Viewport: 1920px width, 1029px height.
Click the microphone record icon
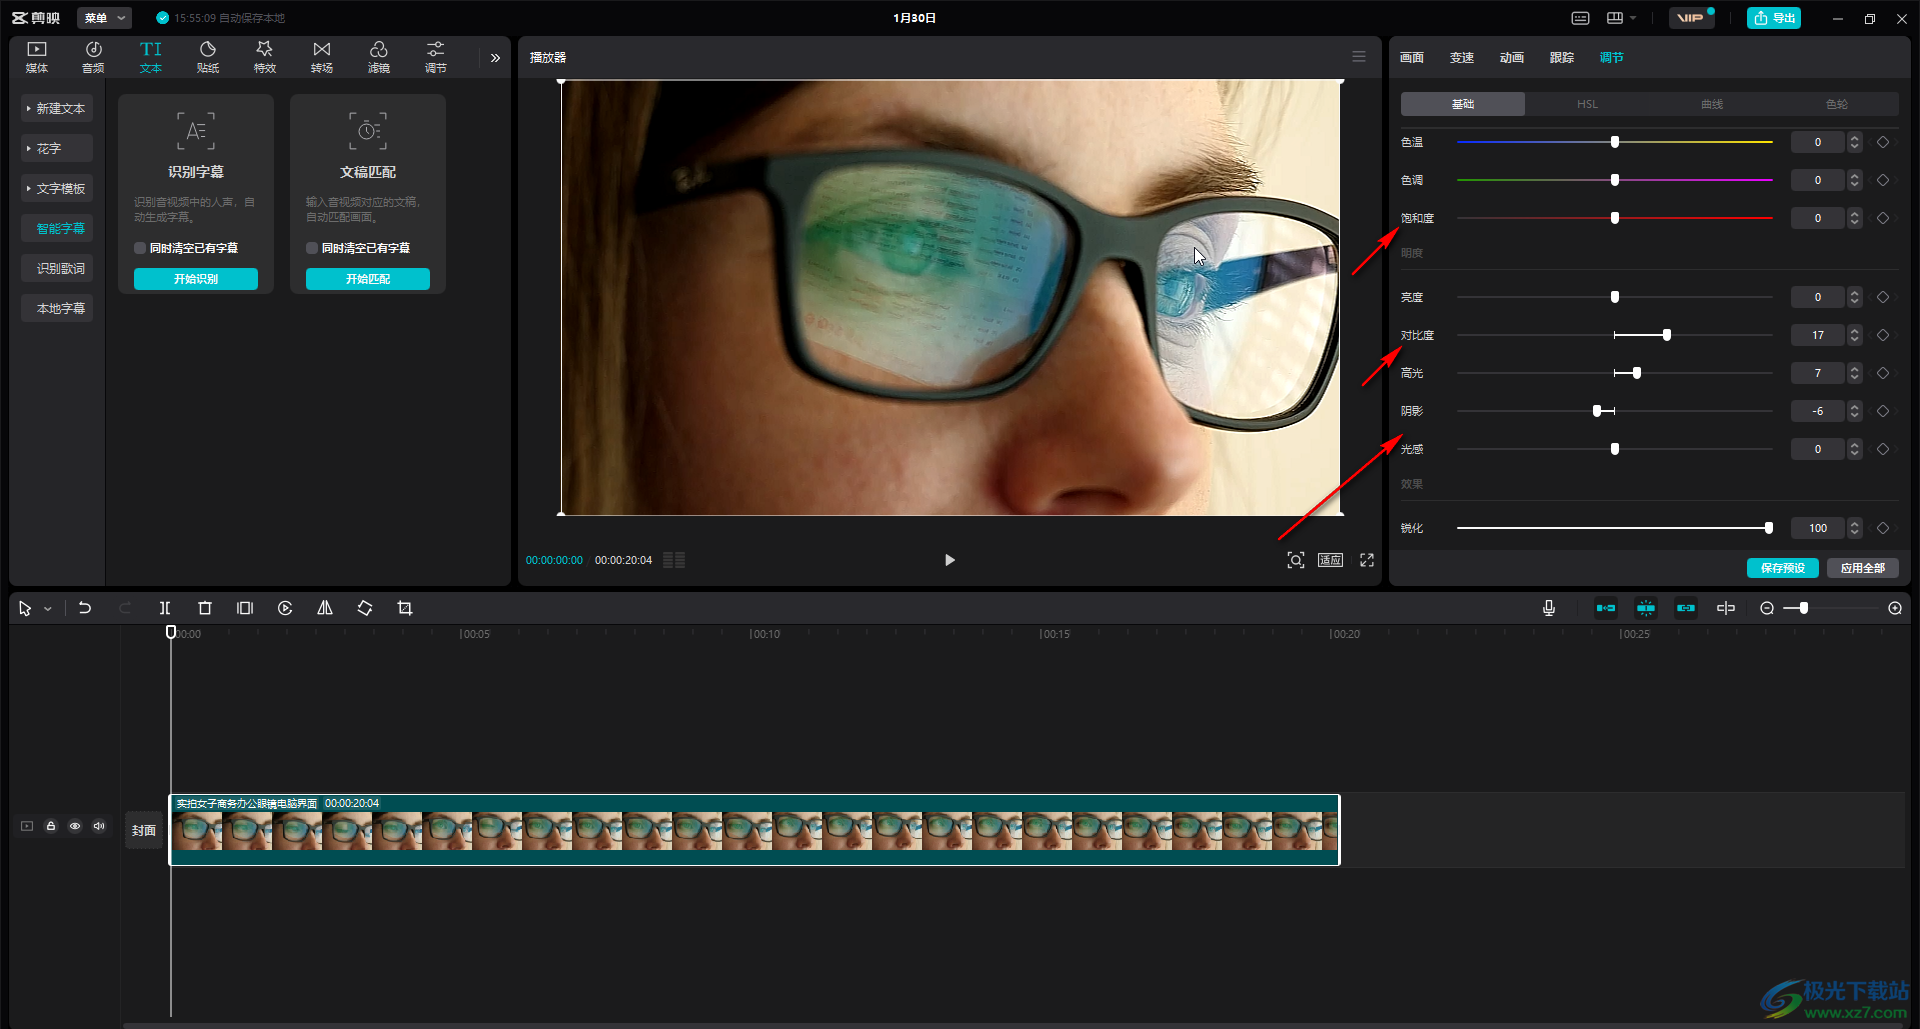[x=1549, y=608]
